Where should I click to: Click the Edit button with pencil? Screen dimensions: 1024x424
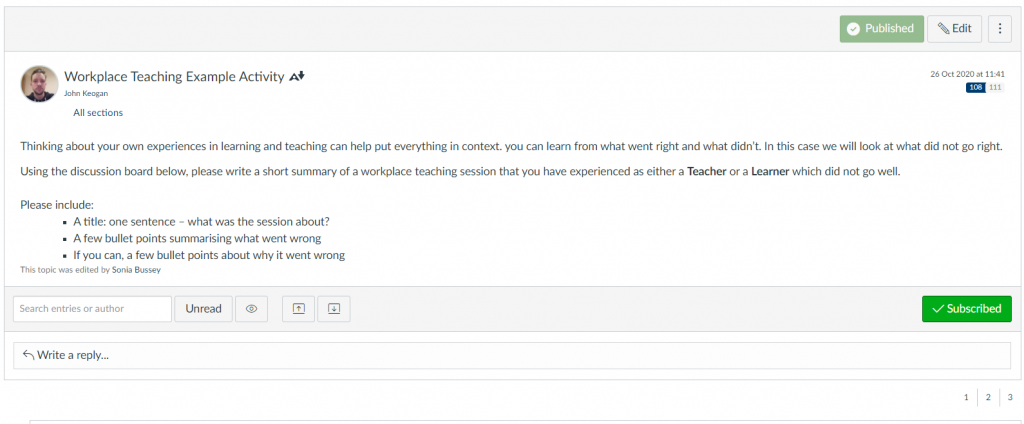(x=954, y=29)
